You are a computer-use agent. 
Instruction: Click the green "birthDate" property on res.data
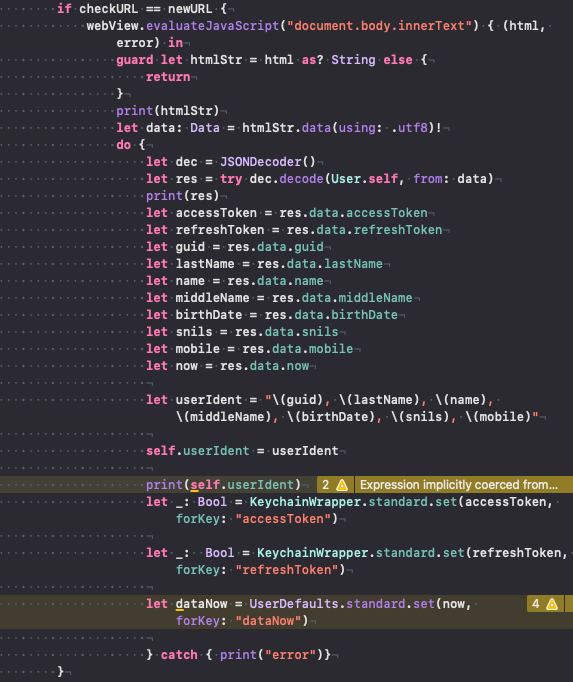pos(364,314)
